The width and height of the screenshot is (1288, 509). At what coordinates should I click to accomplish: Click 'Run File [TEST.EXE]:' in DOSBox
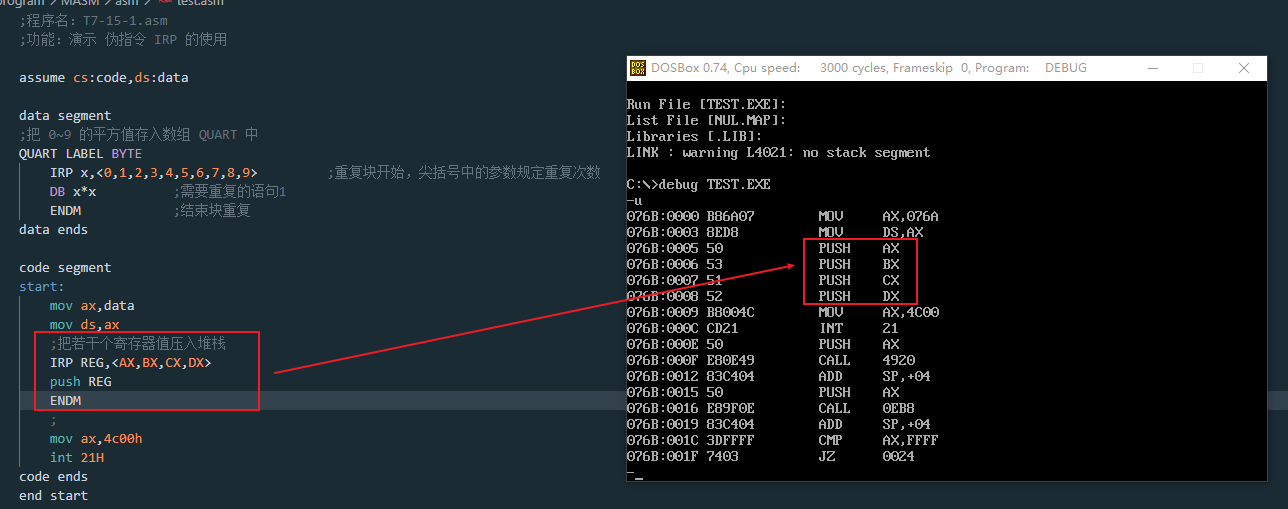(x=707, y=104)
